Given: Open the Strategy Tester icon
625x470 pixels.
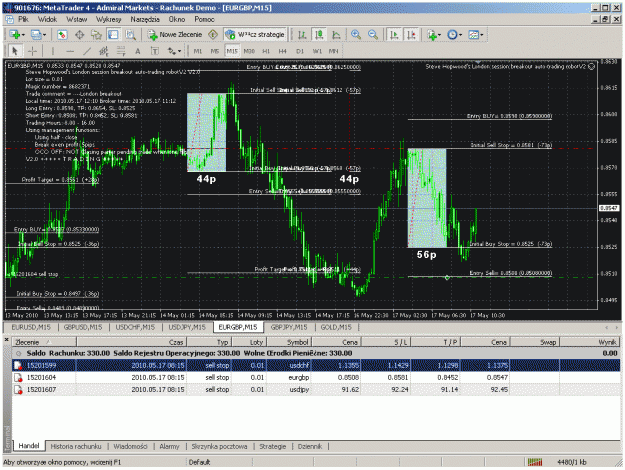Looking at the screenshot, I should tap(130, 35).
